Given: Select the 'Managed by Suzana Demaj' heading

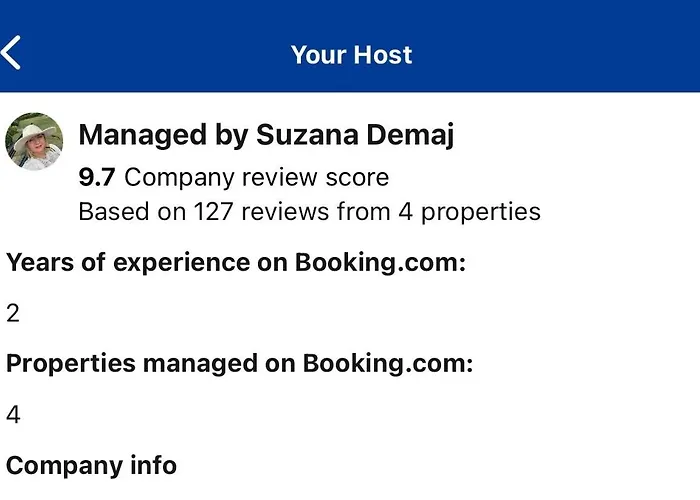Looking at the screenshot, I should click(x=266, y=135).
